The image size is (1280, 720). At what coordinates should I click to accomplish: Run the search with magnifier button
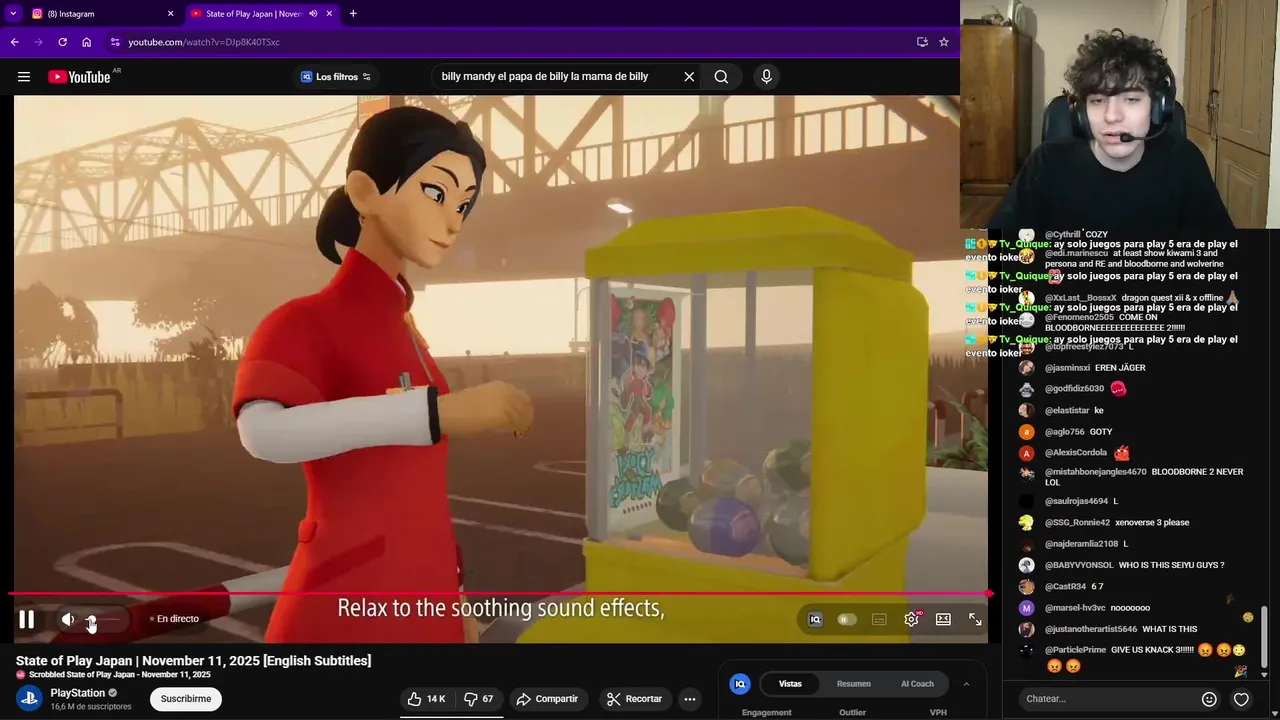pos(721,77)
